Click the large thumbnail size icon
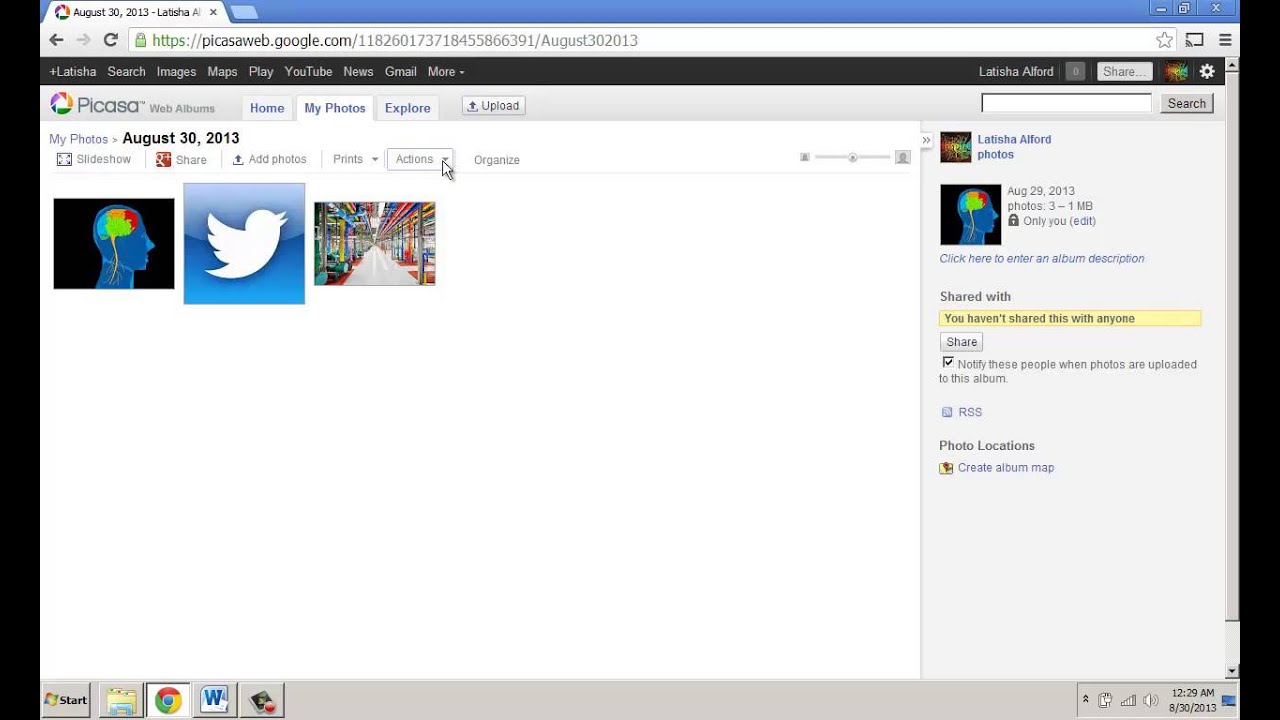This screenshot has height=720, width=1280. 902,157
